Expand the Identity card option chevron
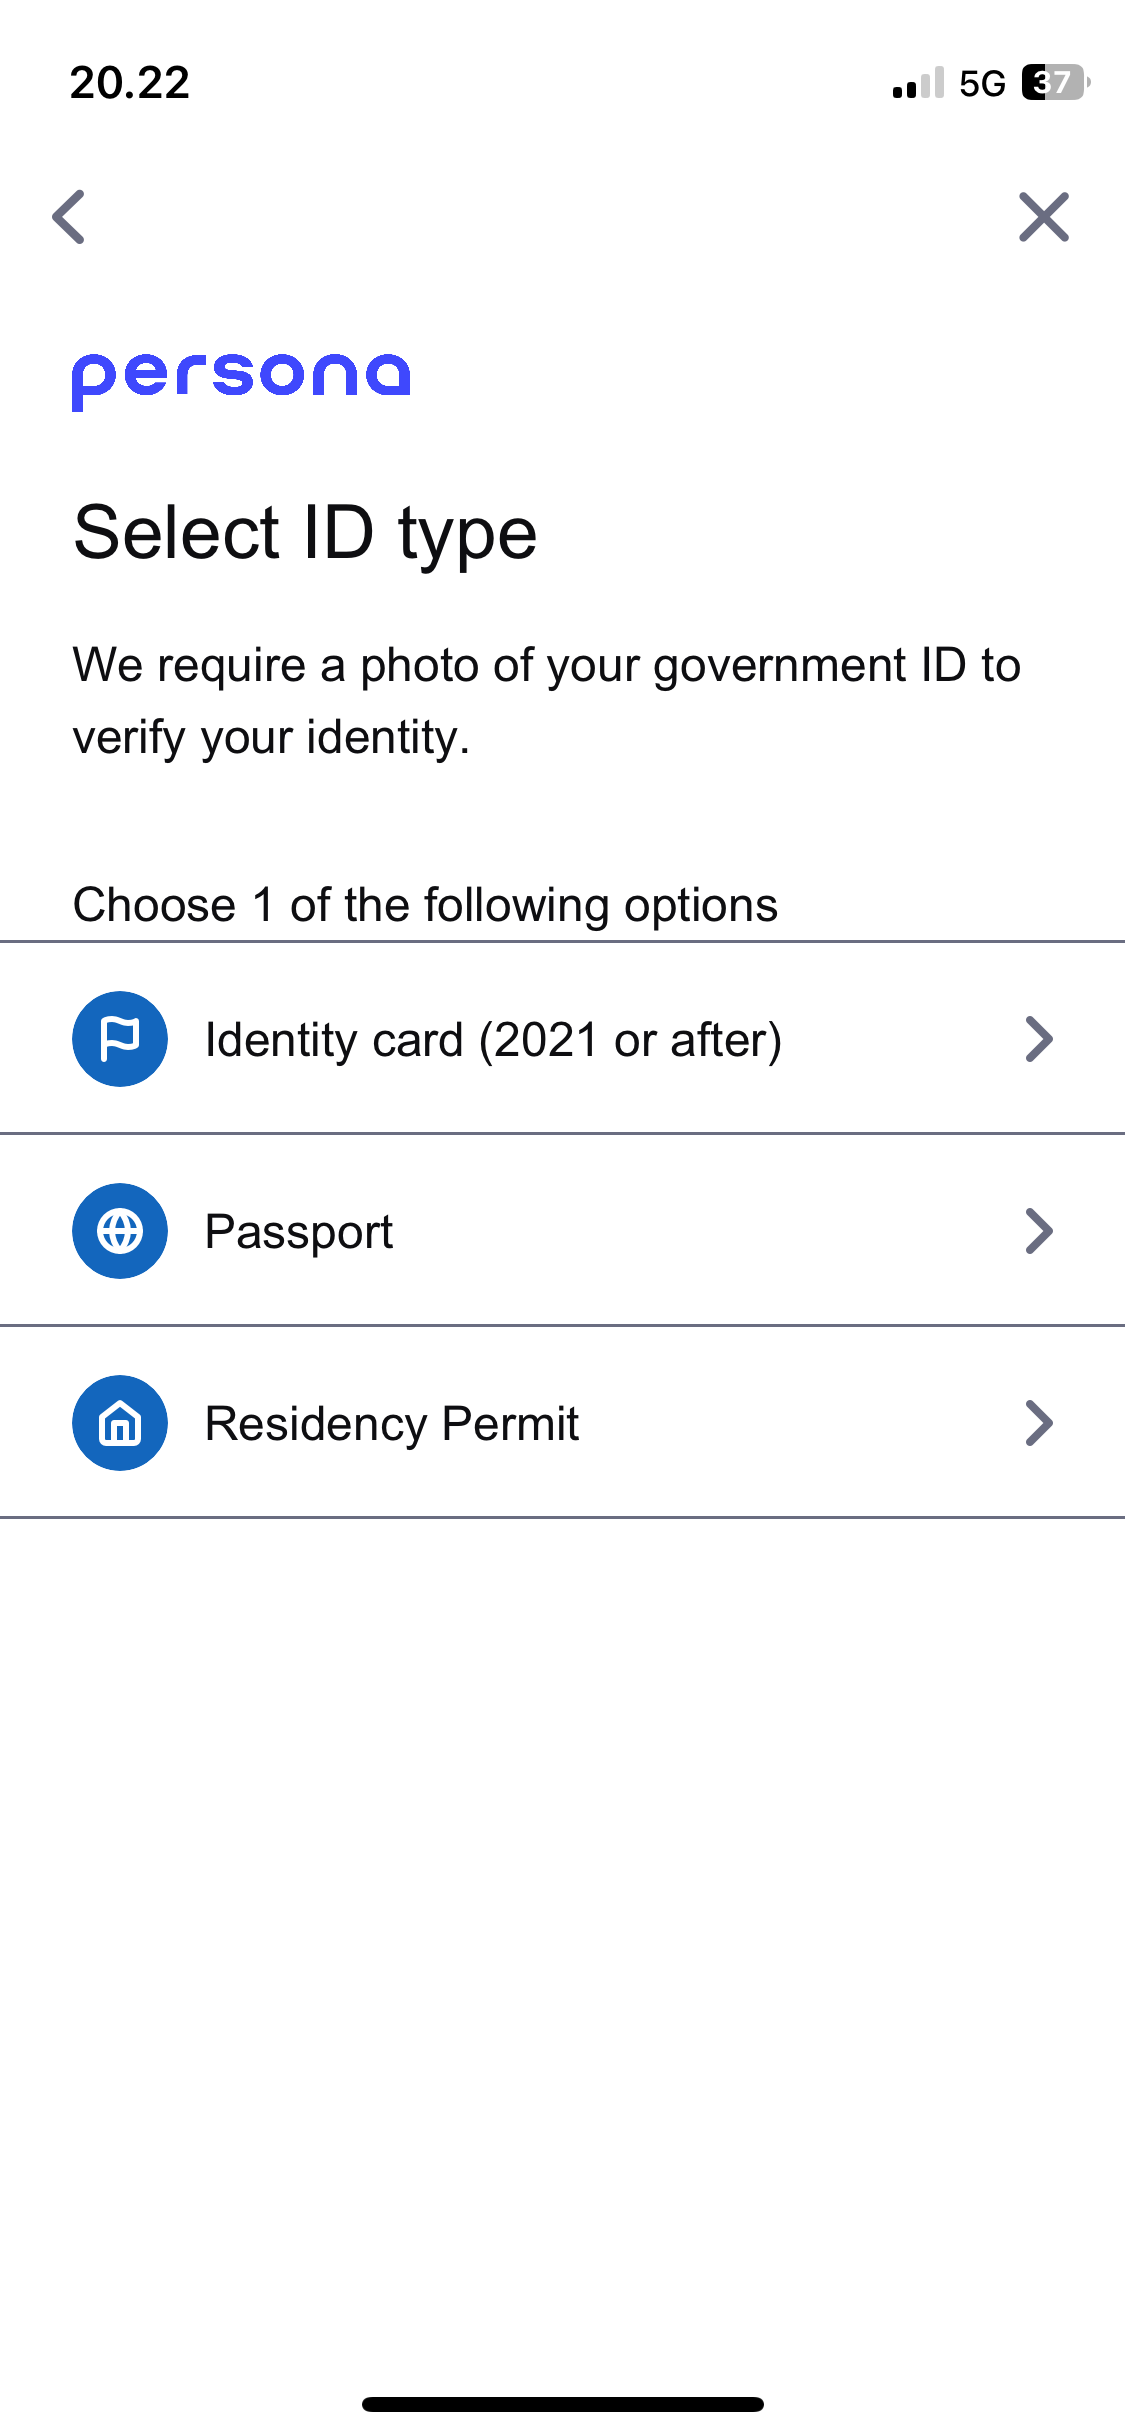This screenshot has width=1125, height=2436. point(1040,1039)
